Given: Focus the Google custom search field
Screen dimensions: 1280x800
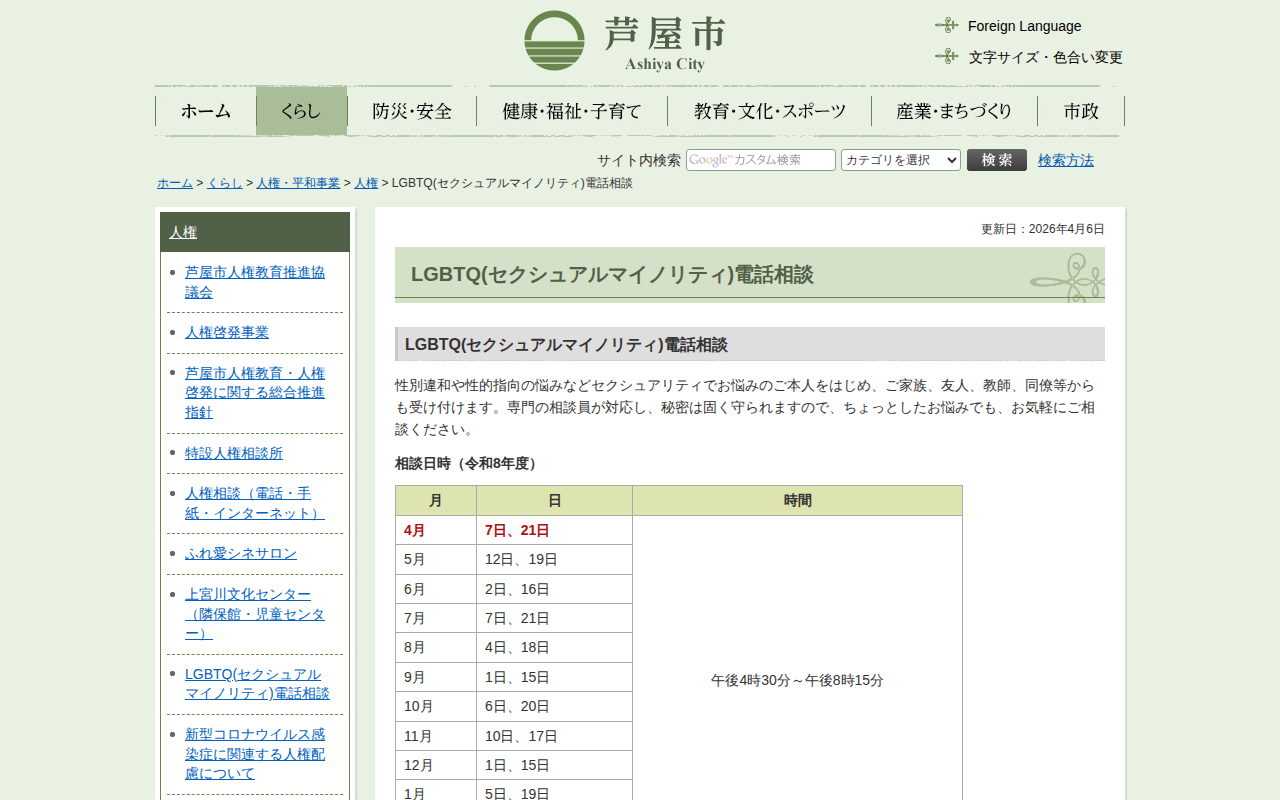Looking at the screenshot, I should click(x=760, y=160).
